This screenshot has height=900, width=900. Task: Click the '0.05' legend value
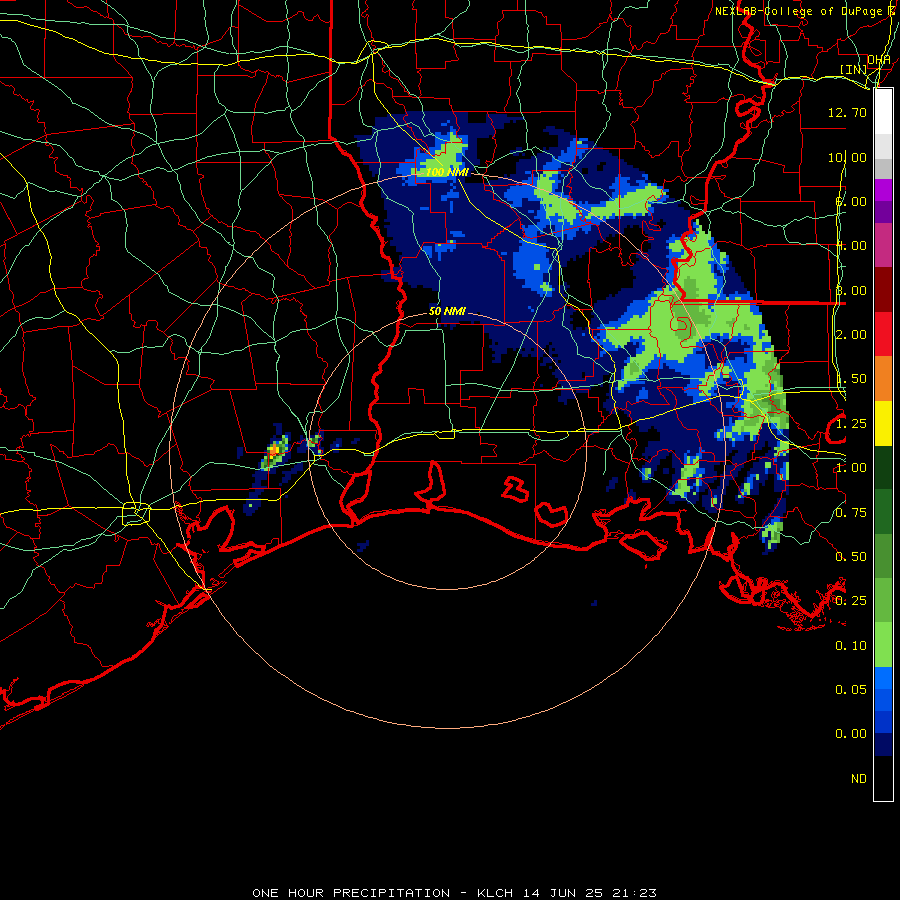pyautogui.click(x=851, y=689)
